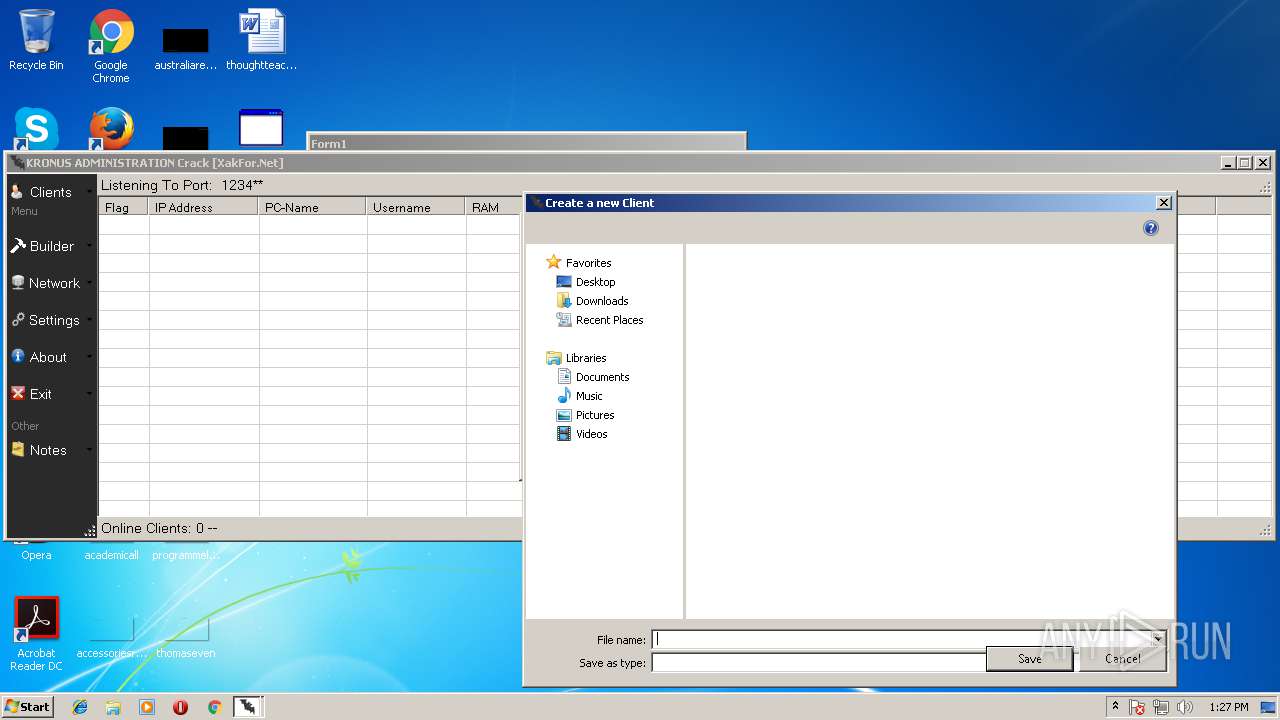1280x720 pixels.
Task: Click the RAM column header
Action: pos(494,207)
